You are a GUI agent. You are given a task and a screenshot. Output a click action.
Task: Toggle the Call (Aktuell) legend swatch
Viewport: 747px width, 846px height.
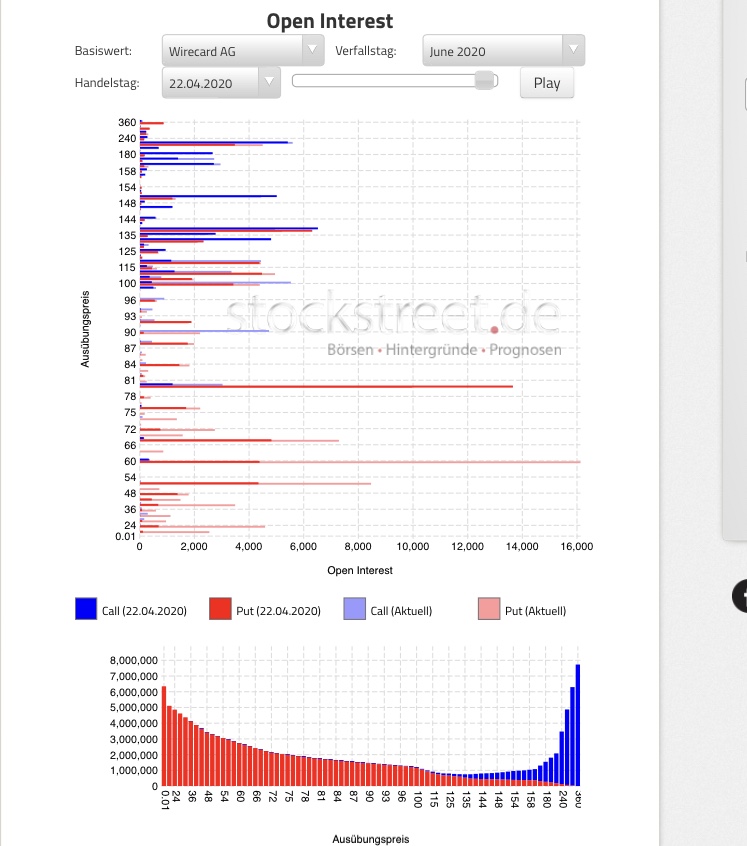coord(354,609)
